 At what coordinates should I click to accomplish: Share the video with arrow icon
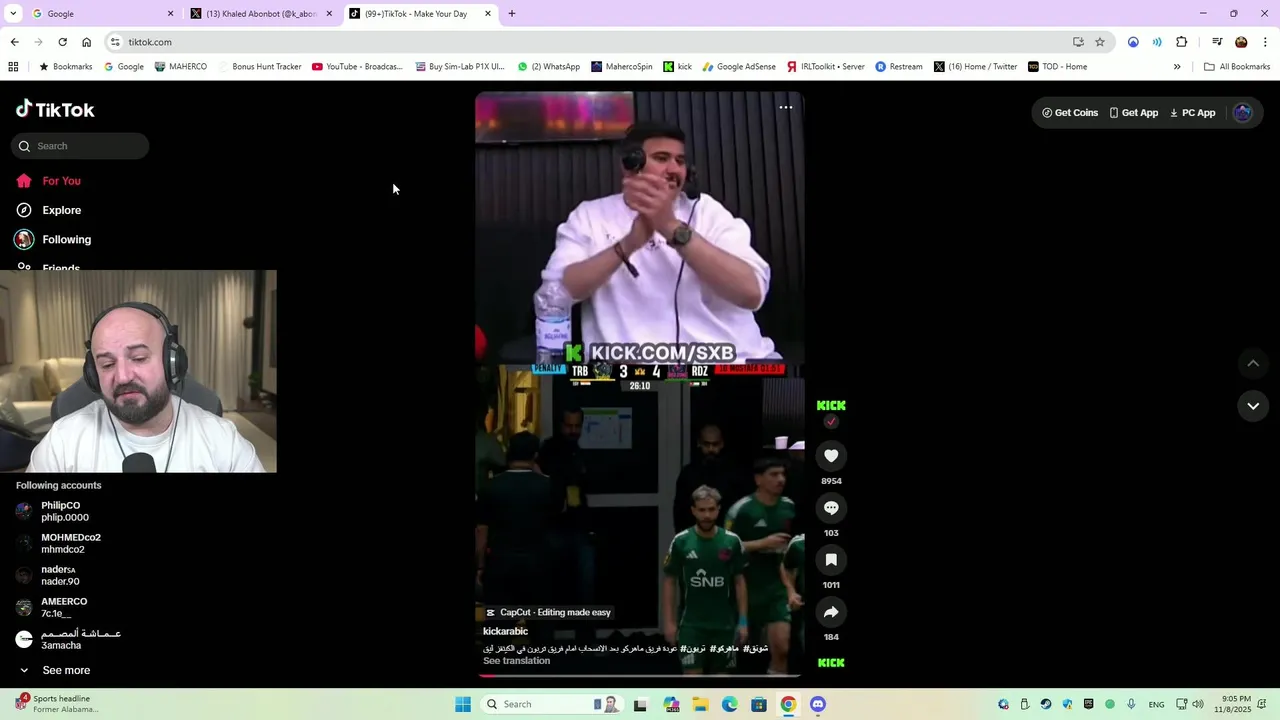[831, 612]
